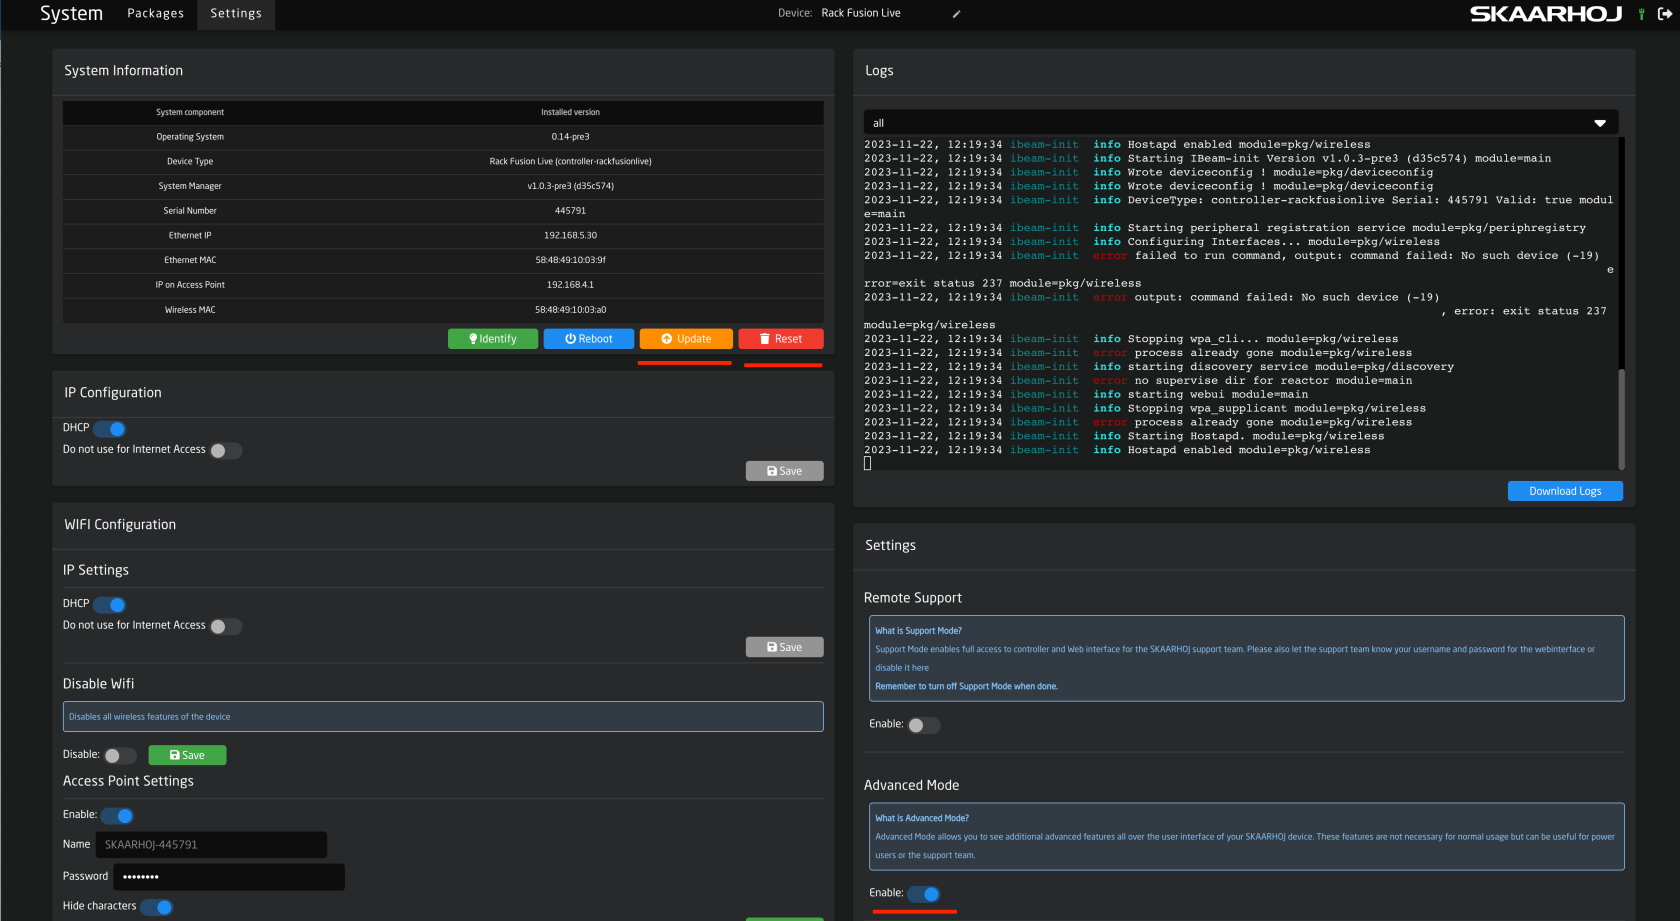
Task: Save the IP Configuration settings
Action: 785,471
